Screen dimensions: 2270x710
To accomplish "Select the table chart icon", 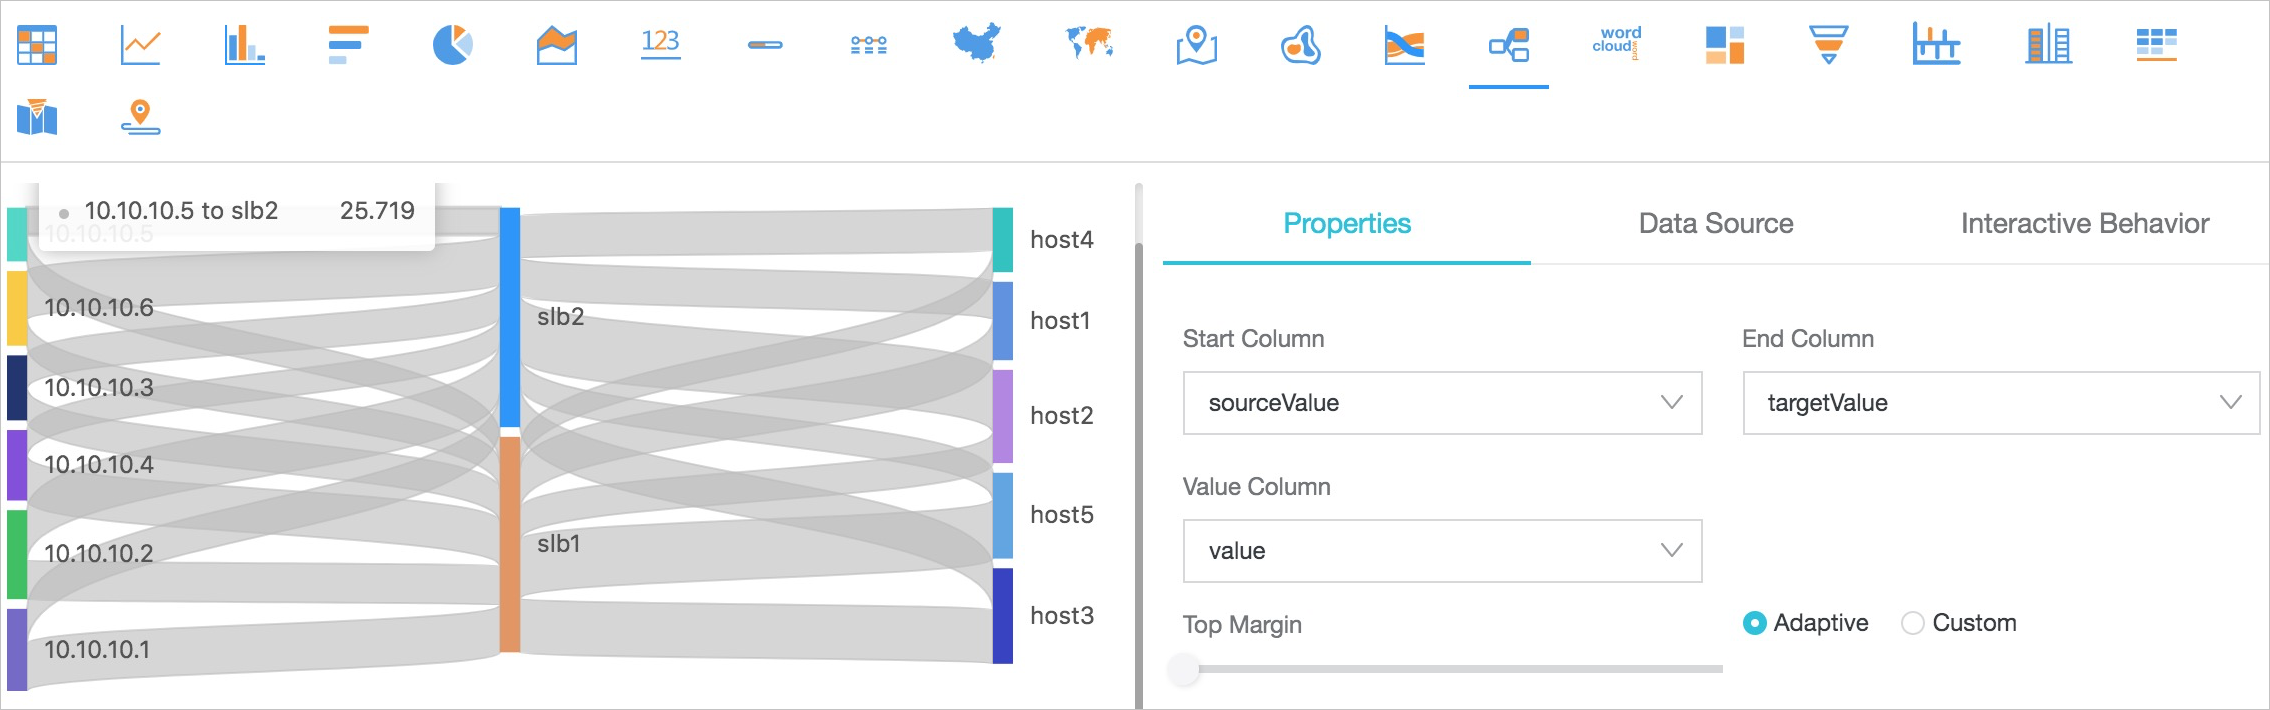I will pos(37,45).
